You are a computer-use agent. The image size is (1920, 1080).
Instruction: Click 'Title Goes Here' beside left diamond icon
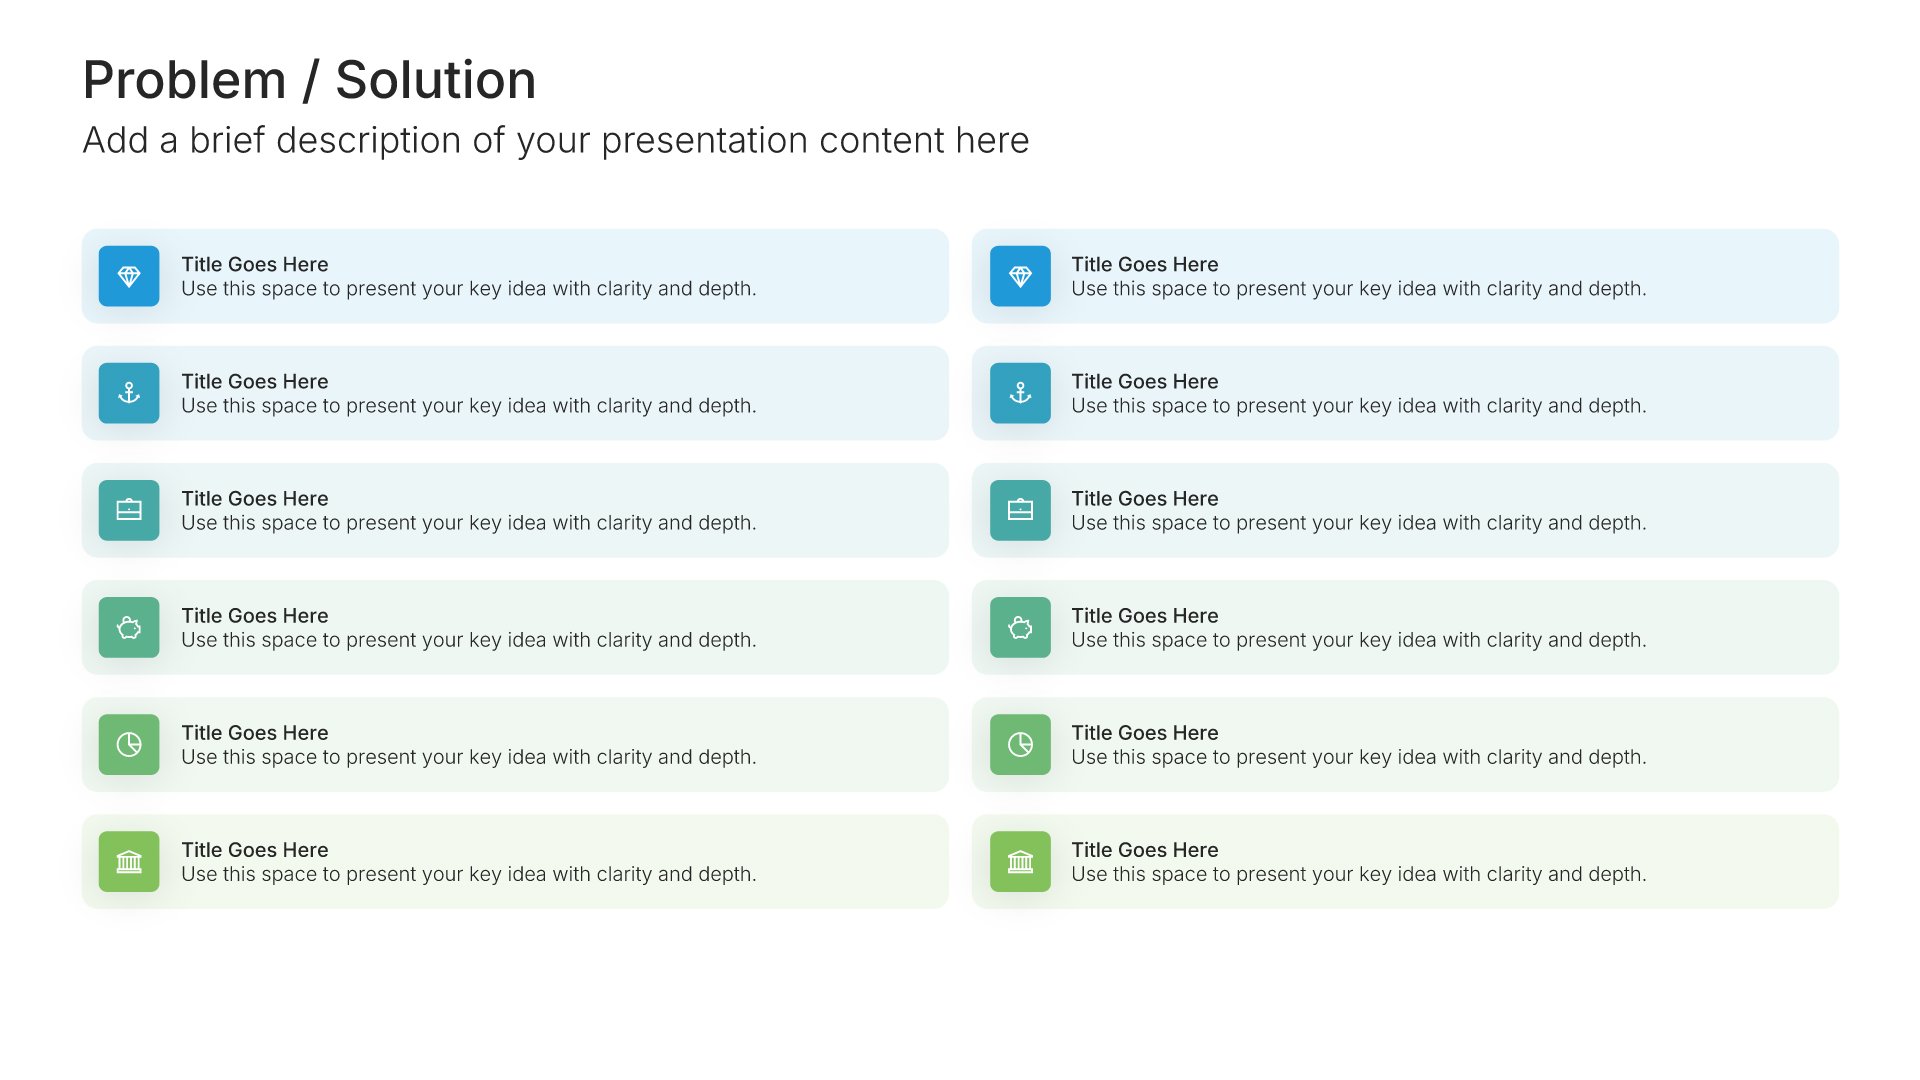[x=254, y=264]
